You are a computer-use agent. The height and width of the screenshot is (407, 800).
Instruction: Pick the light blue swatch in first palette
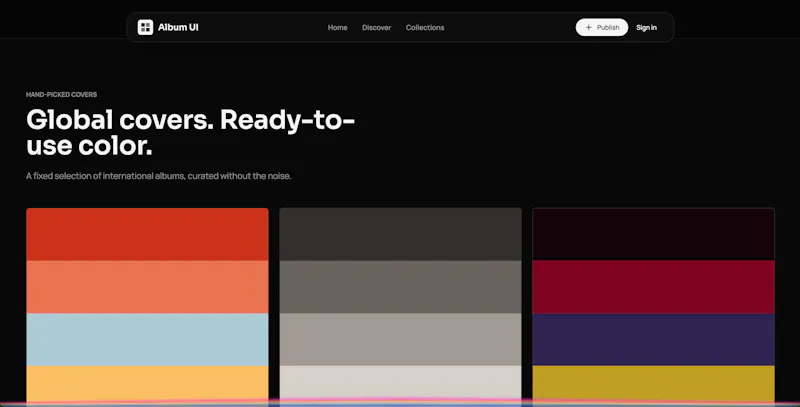click(147, 340)
